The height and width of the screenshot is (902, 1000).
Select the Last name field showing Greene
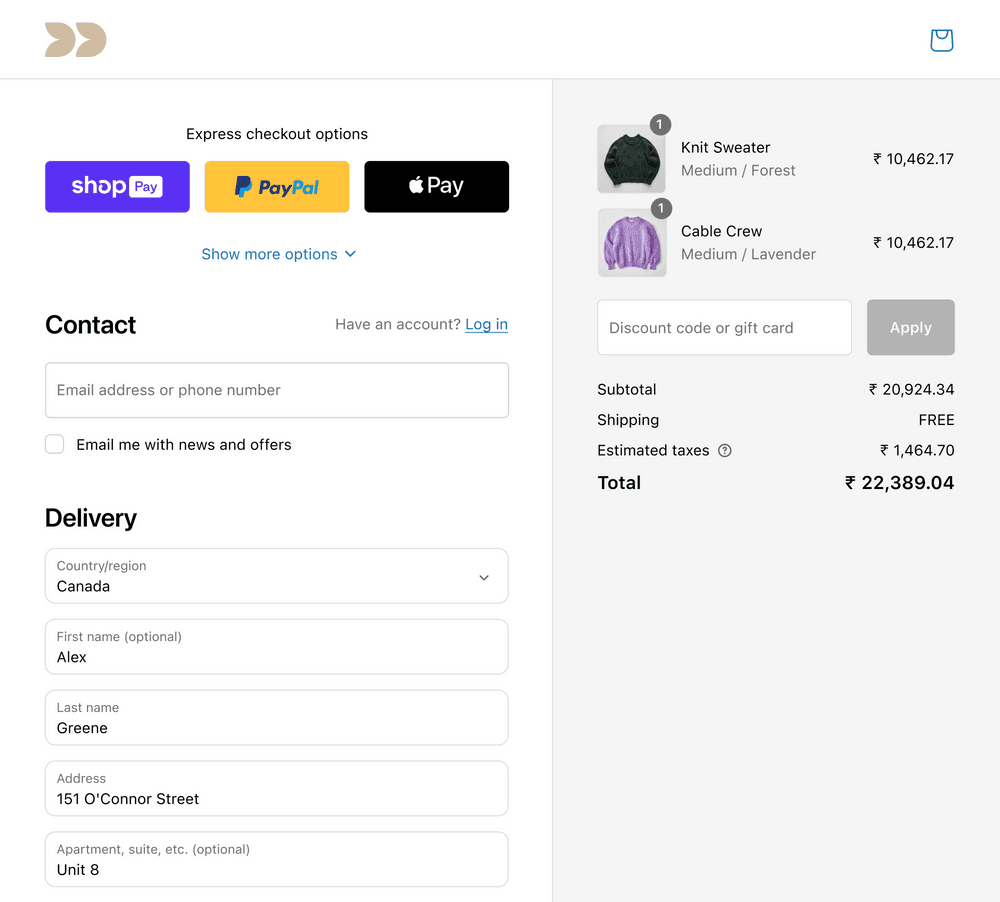[x=277, y=718]
